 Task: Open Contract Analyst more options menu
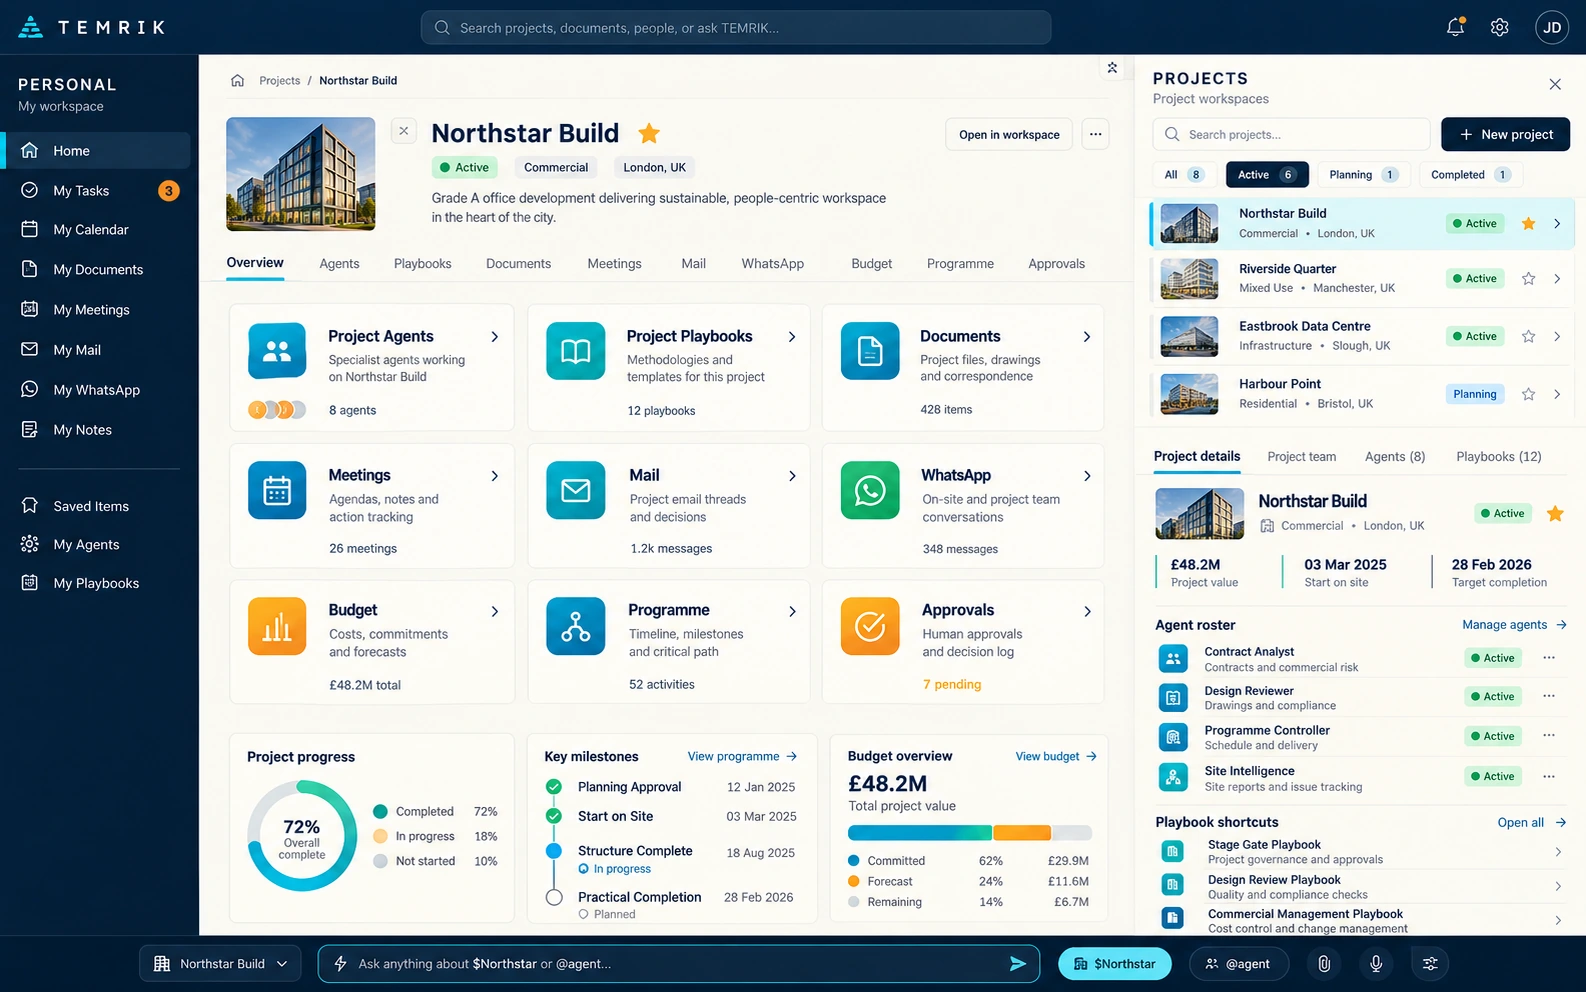1549,658
